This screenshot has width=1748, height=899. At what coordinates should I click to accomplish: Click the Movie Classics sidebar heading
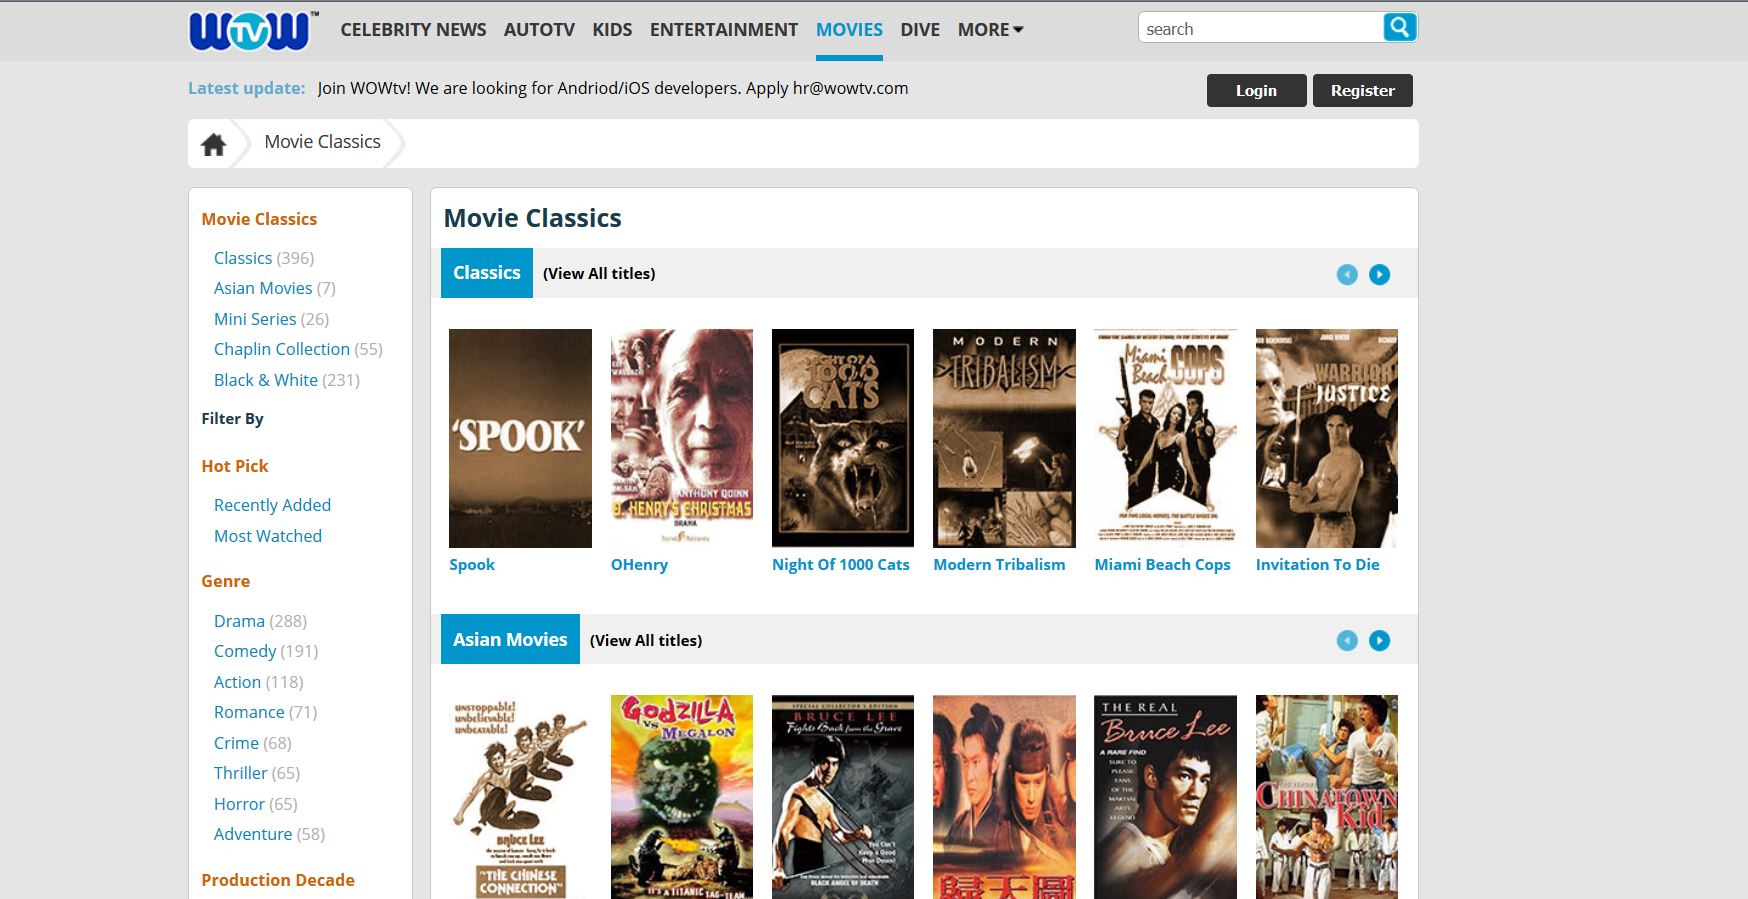click(259, 219)
